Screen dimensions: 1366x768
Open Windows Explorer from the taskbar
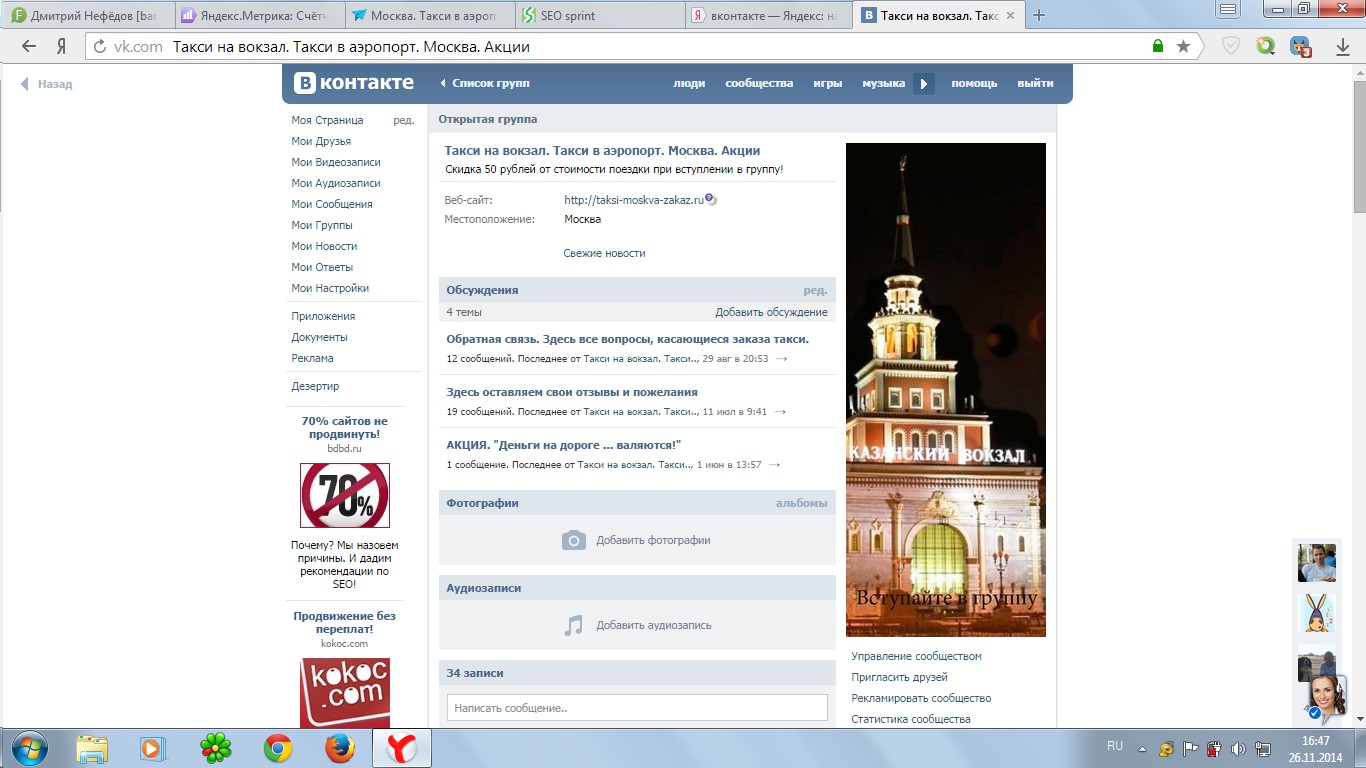click(92, 748)
